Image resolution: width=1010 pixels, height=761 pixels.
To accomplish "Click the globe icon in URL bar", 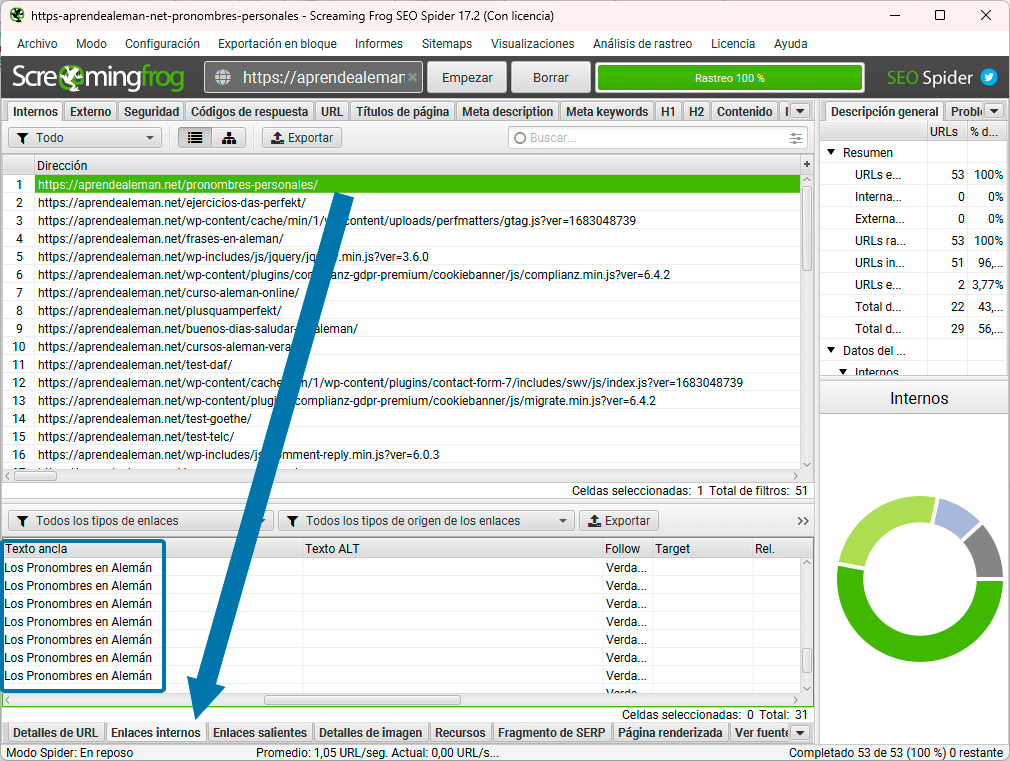I will [x=223, y=78].
